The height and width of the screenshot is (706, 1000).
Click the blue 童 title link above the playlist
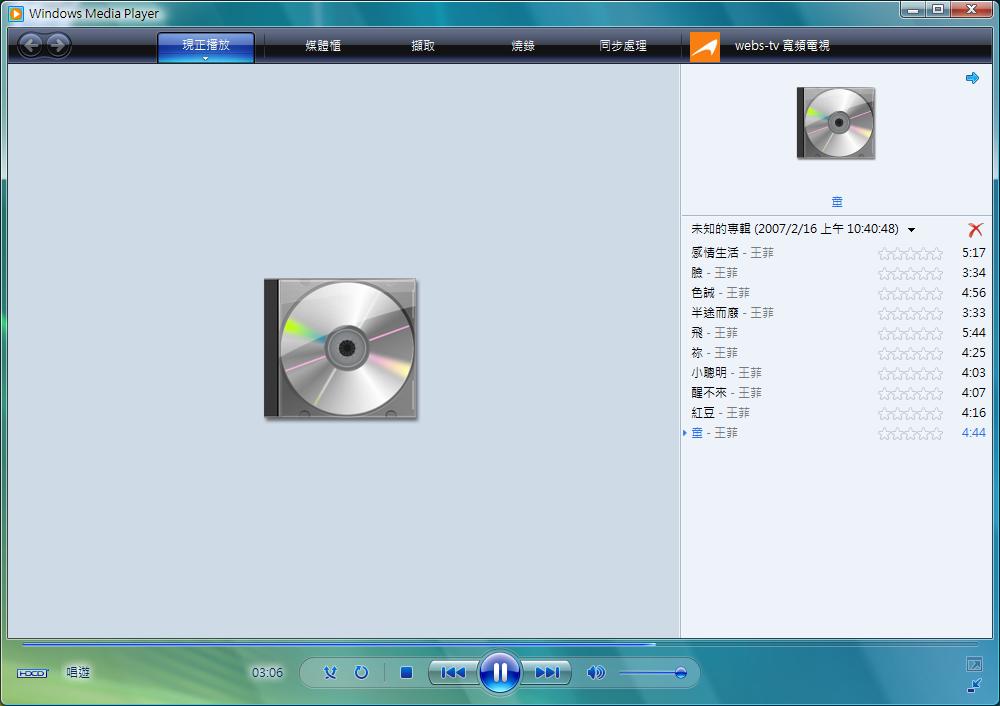(837, 202)
